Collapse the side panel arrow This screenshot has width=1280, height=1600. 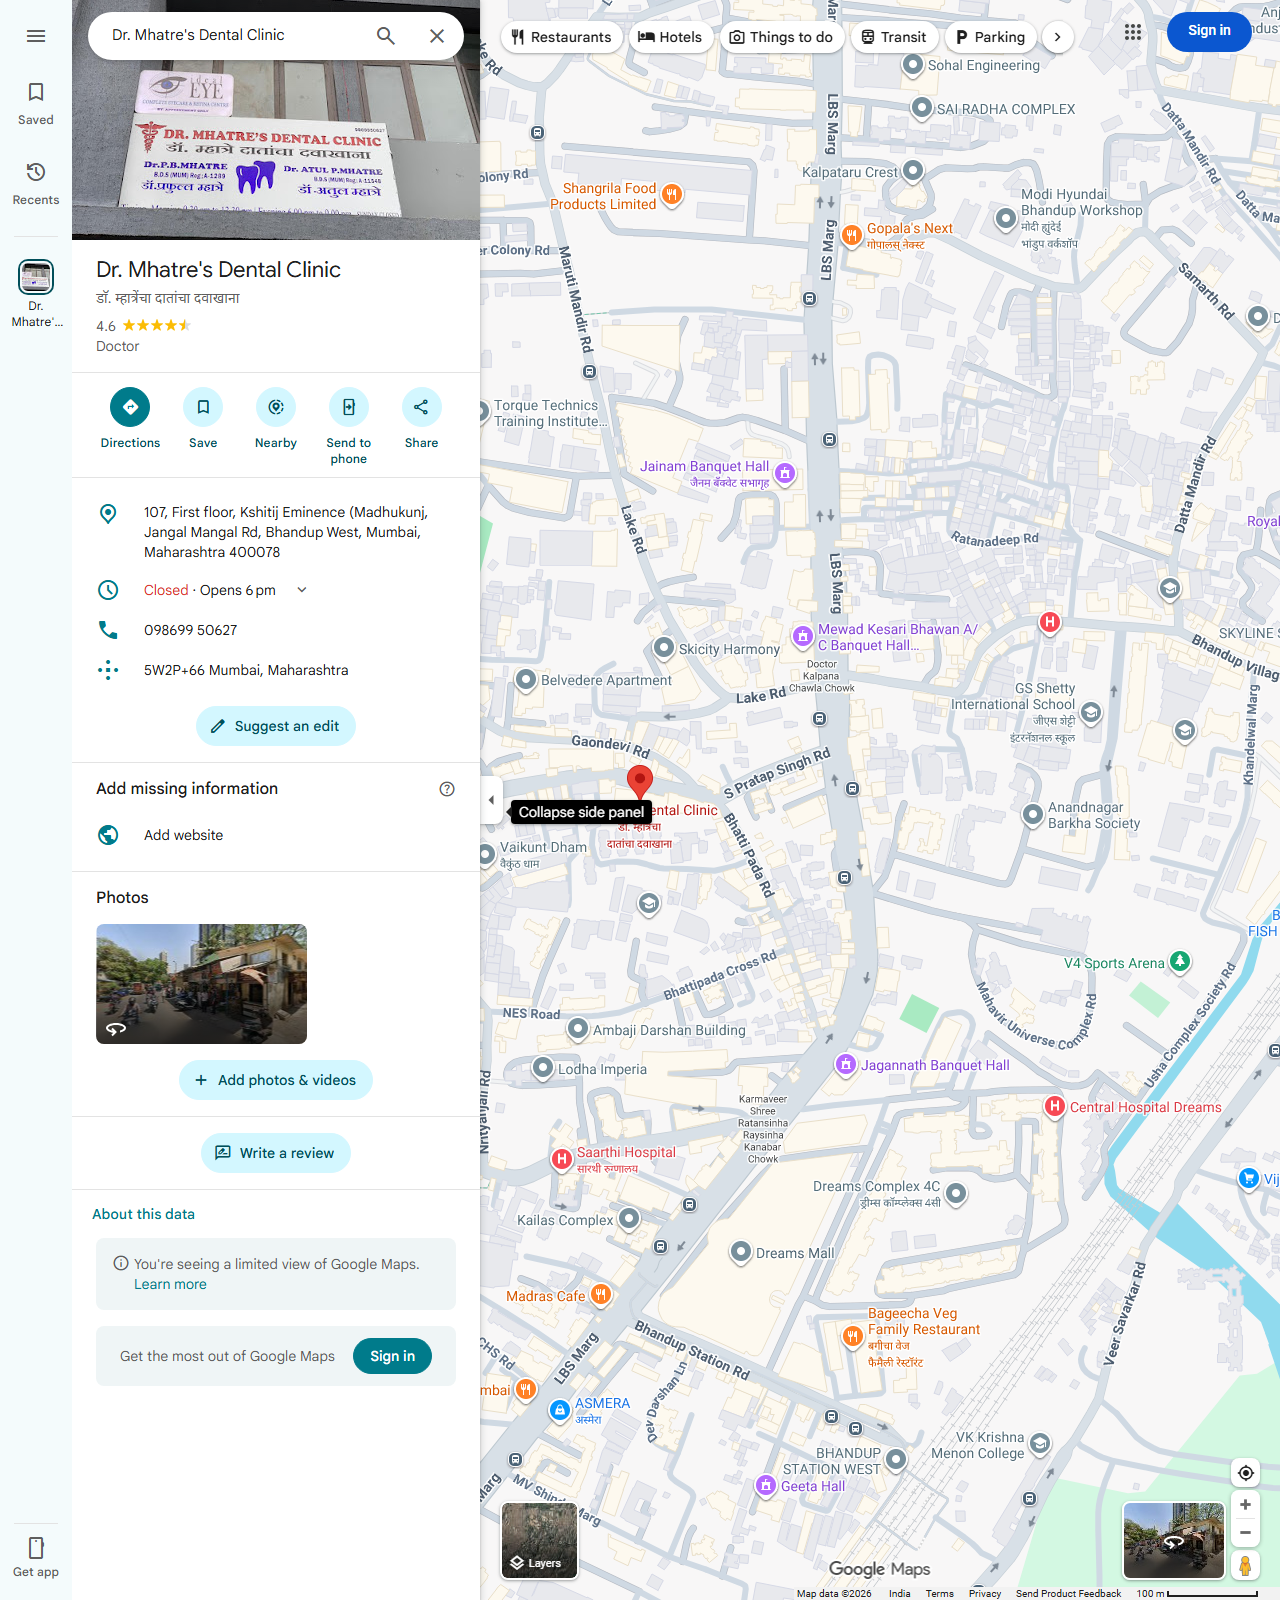491,800
